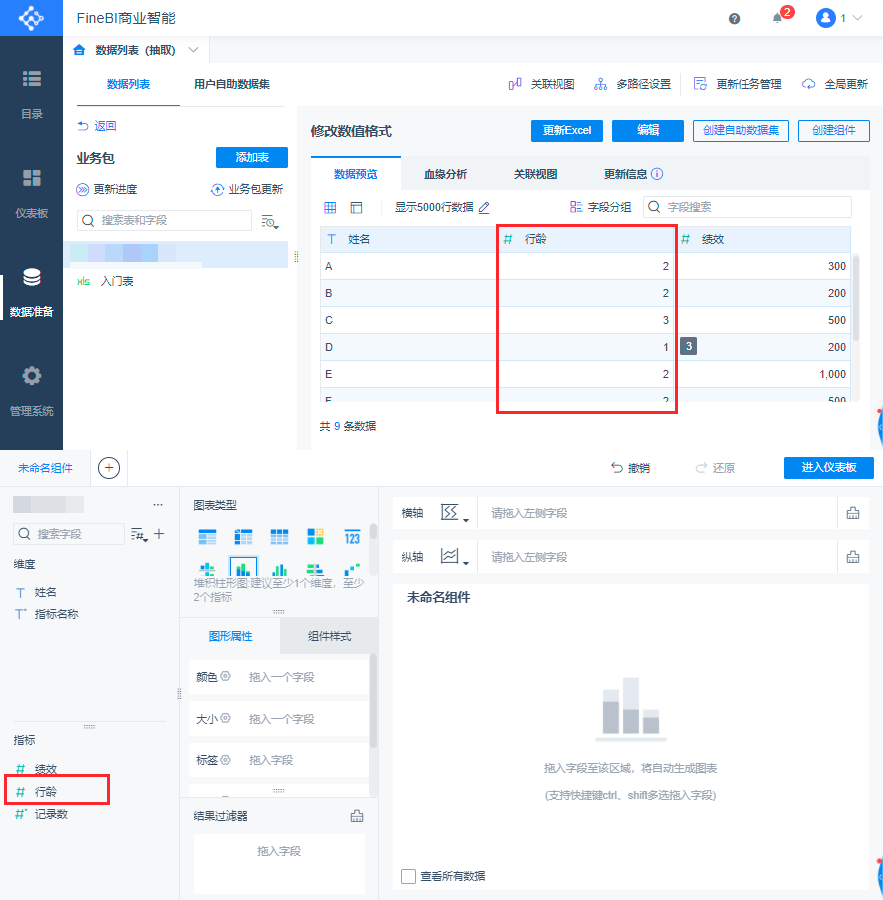Click the 撤销 undo button

630,468
